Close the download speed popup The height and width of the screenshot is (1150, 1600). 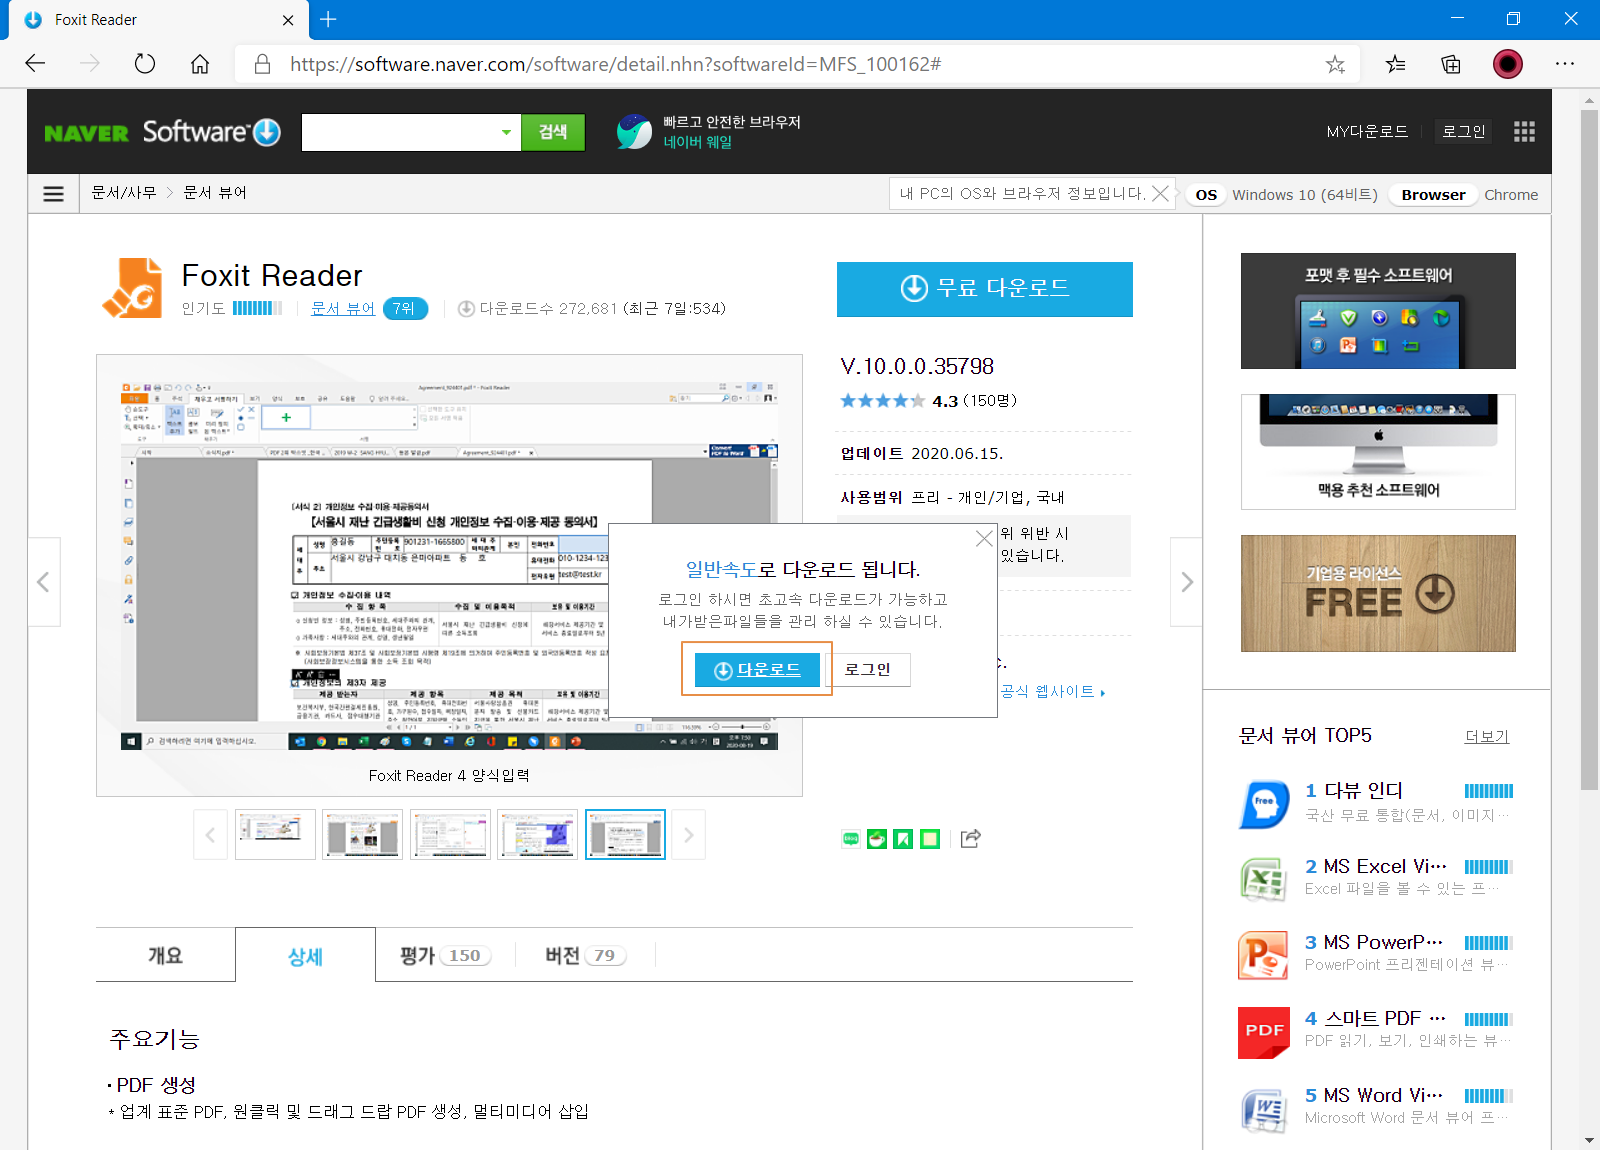(984, 538)
